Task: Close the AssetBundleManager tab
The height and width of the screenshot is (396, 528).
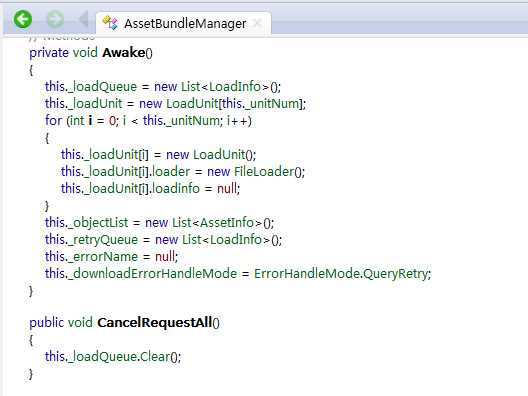Action: tap(257, 23)
